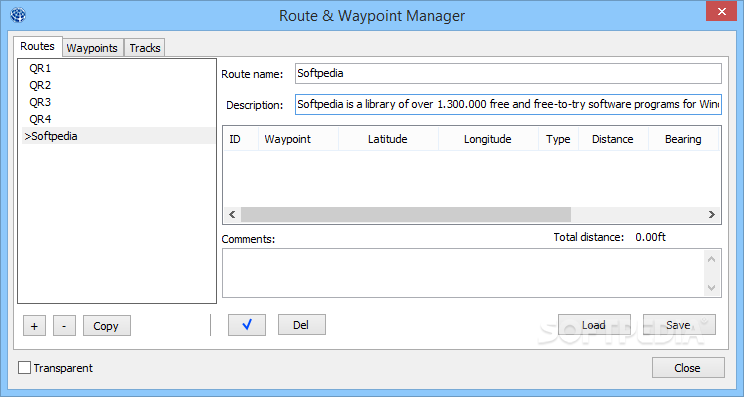Click the Del button
The width and height of the screenshot is (744, 397).
point(301,325)
